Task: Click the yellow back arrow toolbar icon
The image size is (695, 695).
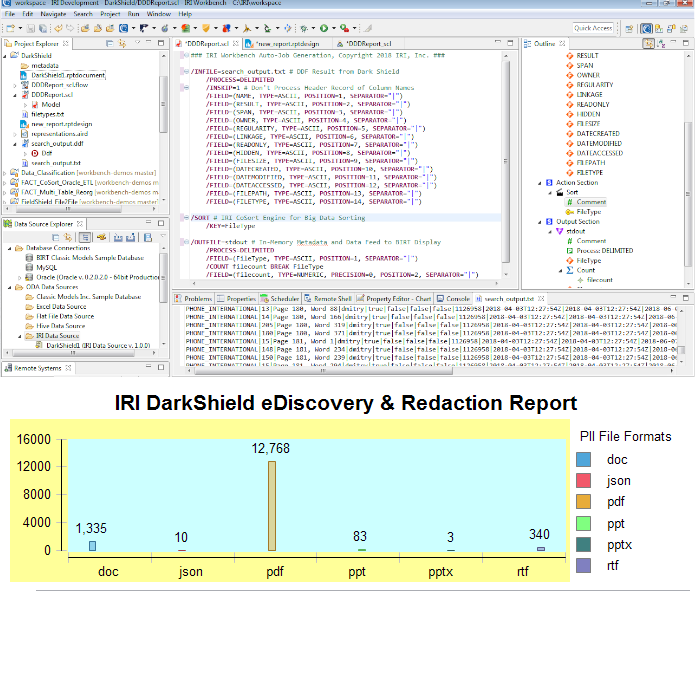Action: (58, 28)
